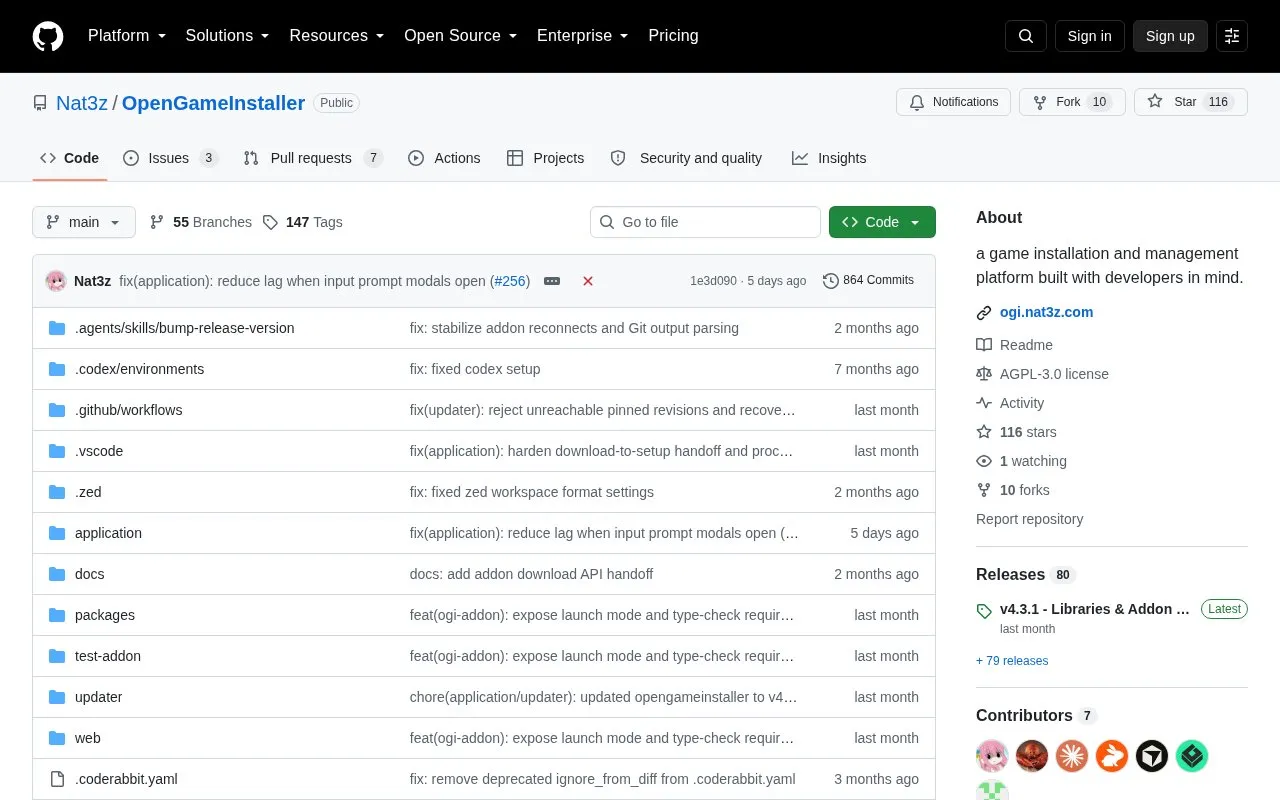This screenshot has height=800, width=1280.
Task: Open the Pull requests tab
Action: coord(313,158)
